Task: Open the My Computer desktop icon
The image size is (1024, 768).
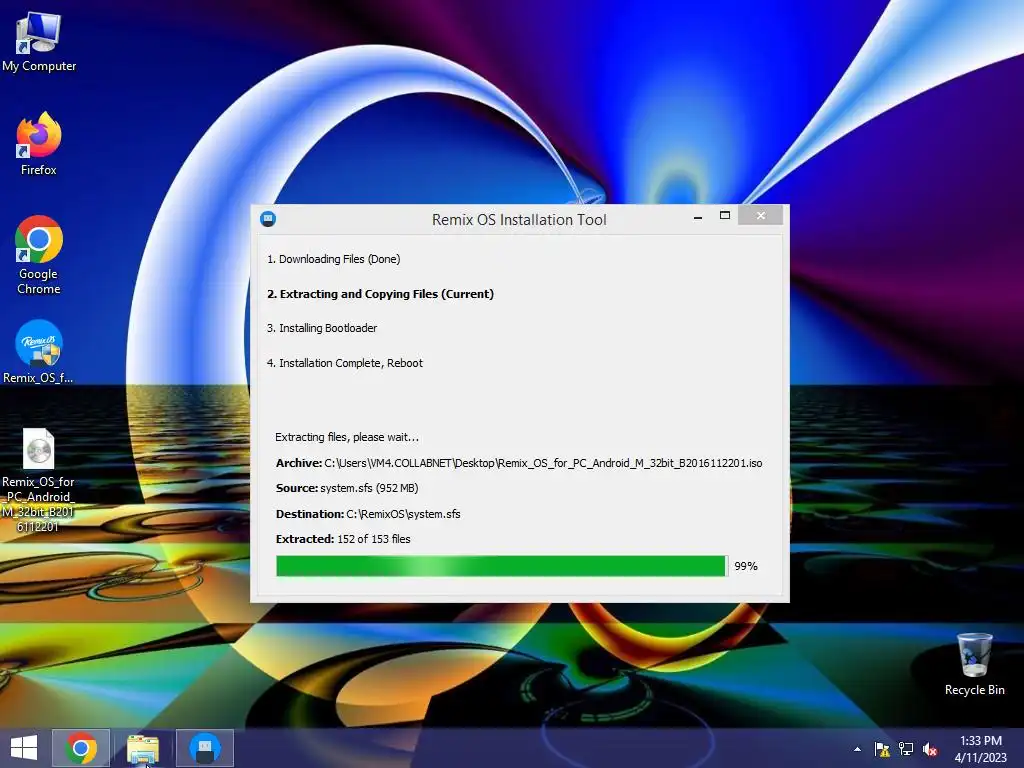Action: click(x=39, y=42)
